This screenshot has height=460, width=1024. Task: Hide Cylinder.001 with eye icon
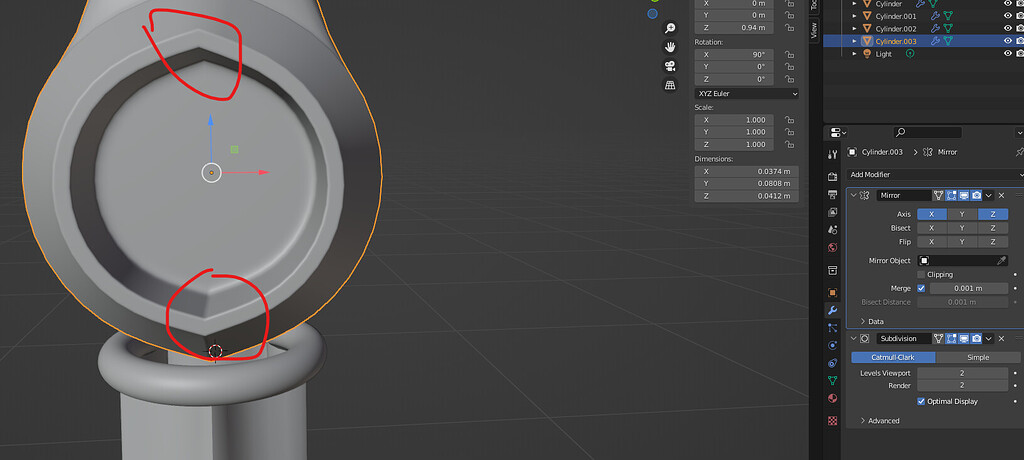(x=1007, y=16)
